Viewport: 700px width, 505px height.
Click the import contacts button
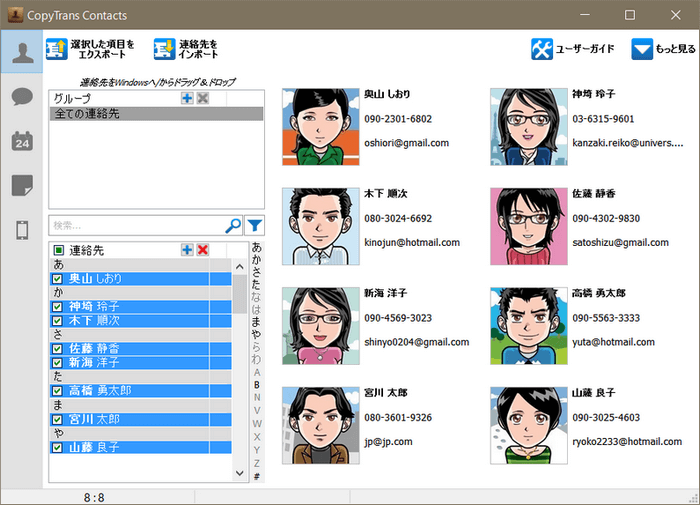point(186,49)
